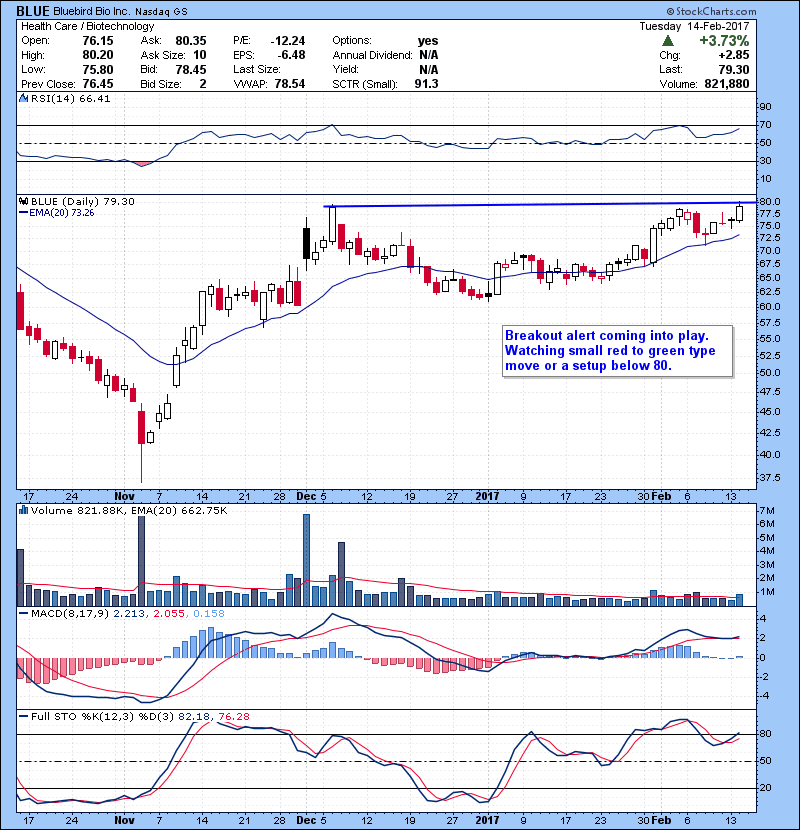The image size is (800, 830).
Task: Click the P/E value -12.24
Action: coord(287,41)
